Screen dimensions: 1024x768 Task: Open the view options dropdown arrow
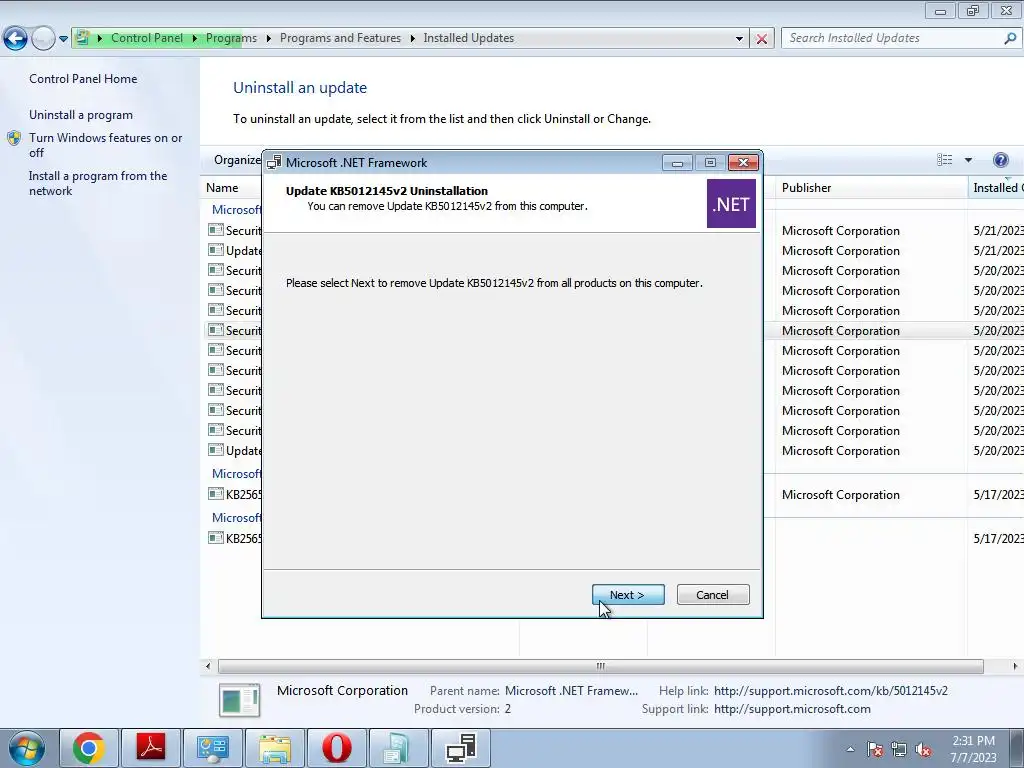(968, 160)
